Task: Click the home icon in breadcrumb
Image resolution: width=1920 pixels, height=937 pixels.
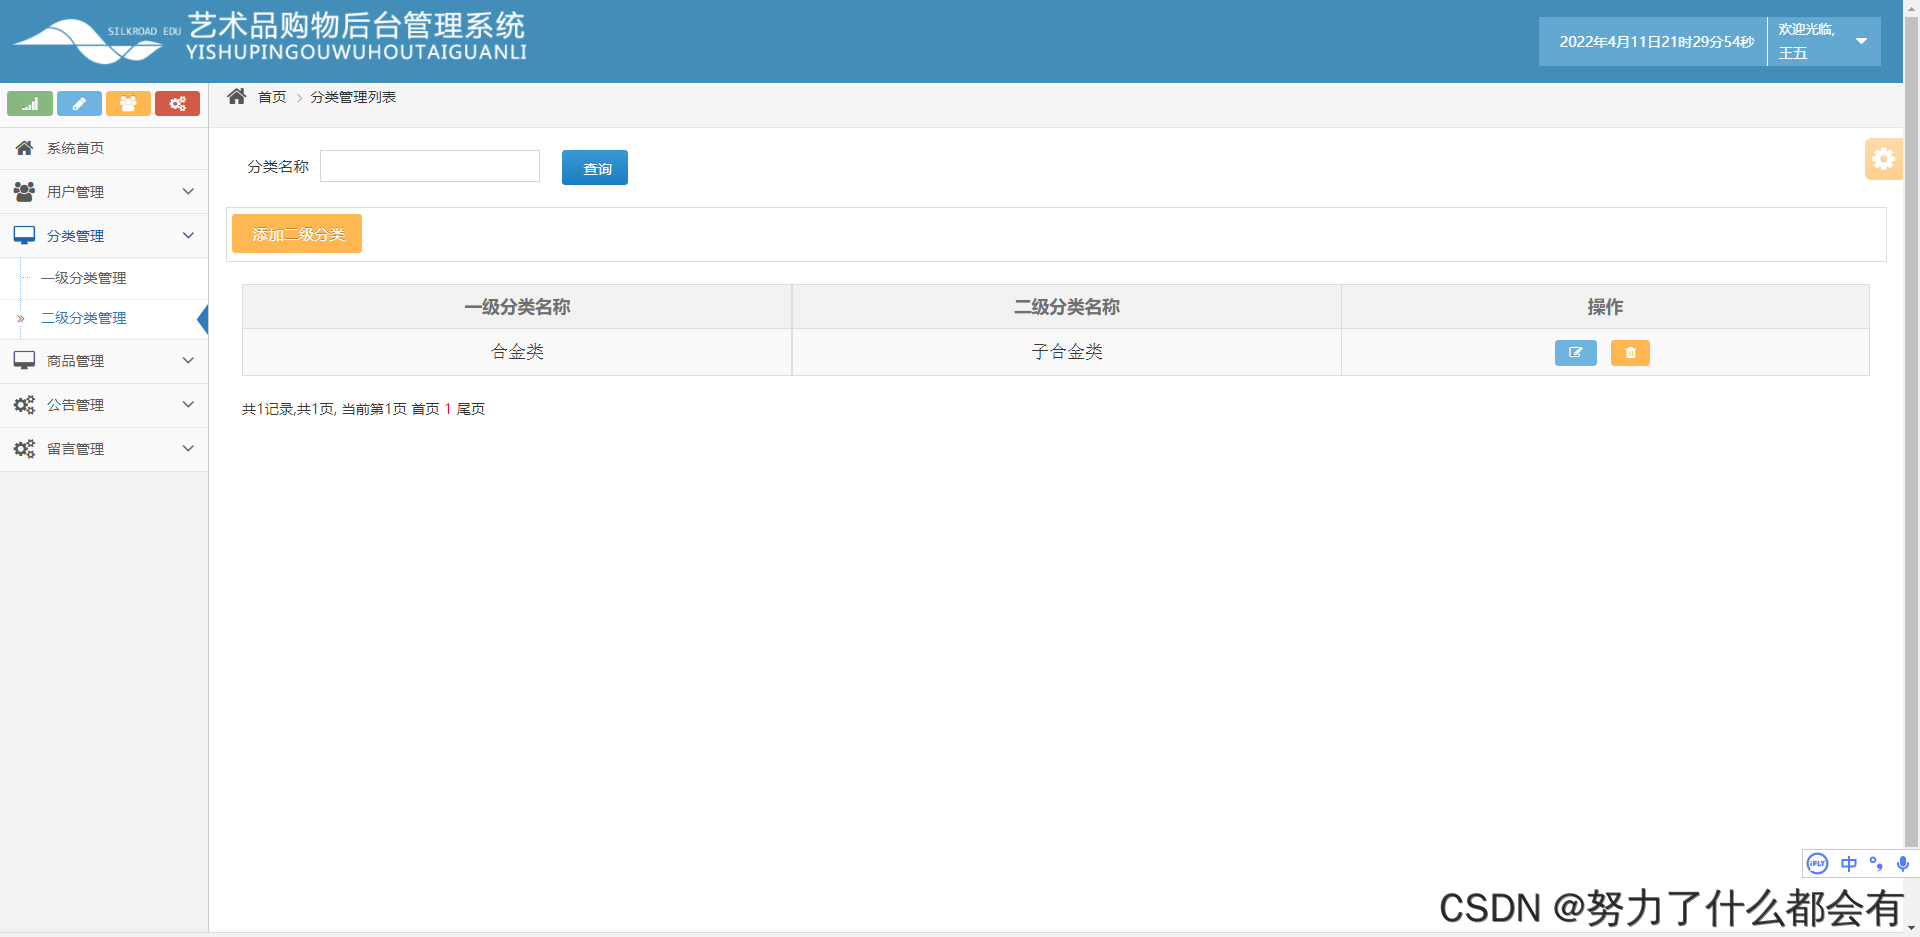Action: (237, 96)
